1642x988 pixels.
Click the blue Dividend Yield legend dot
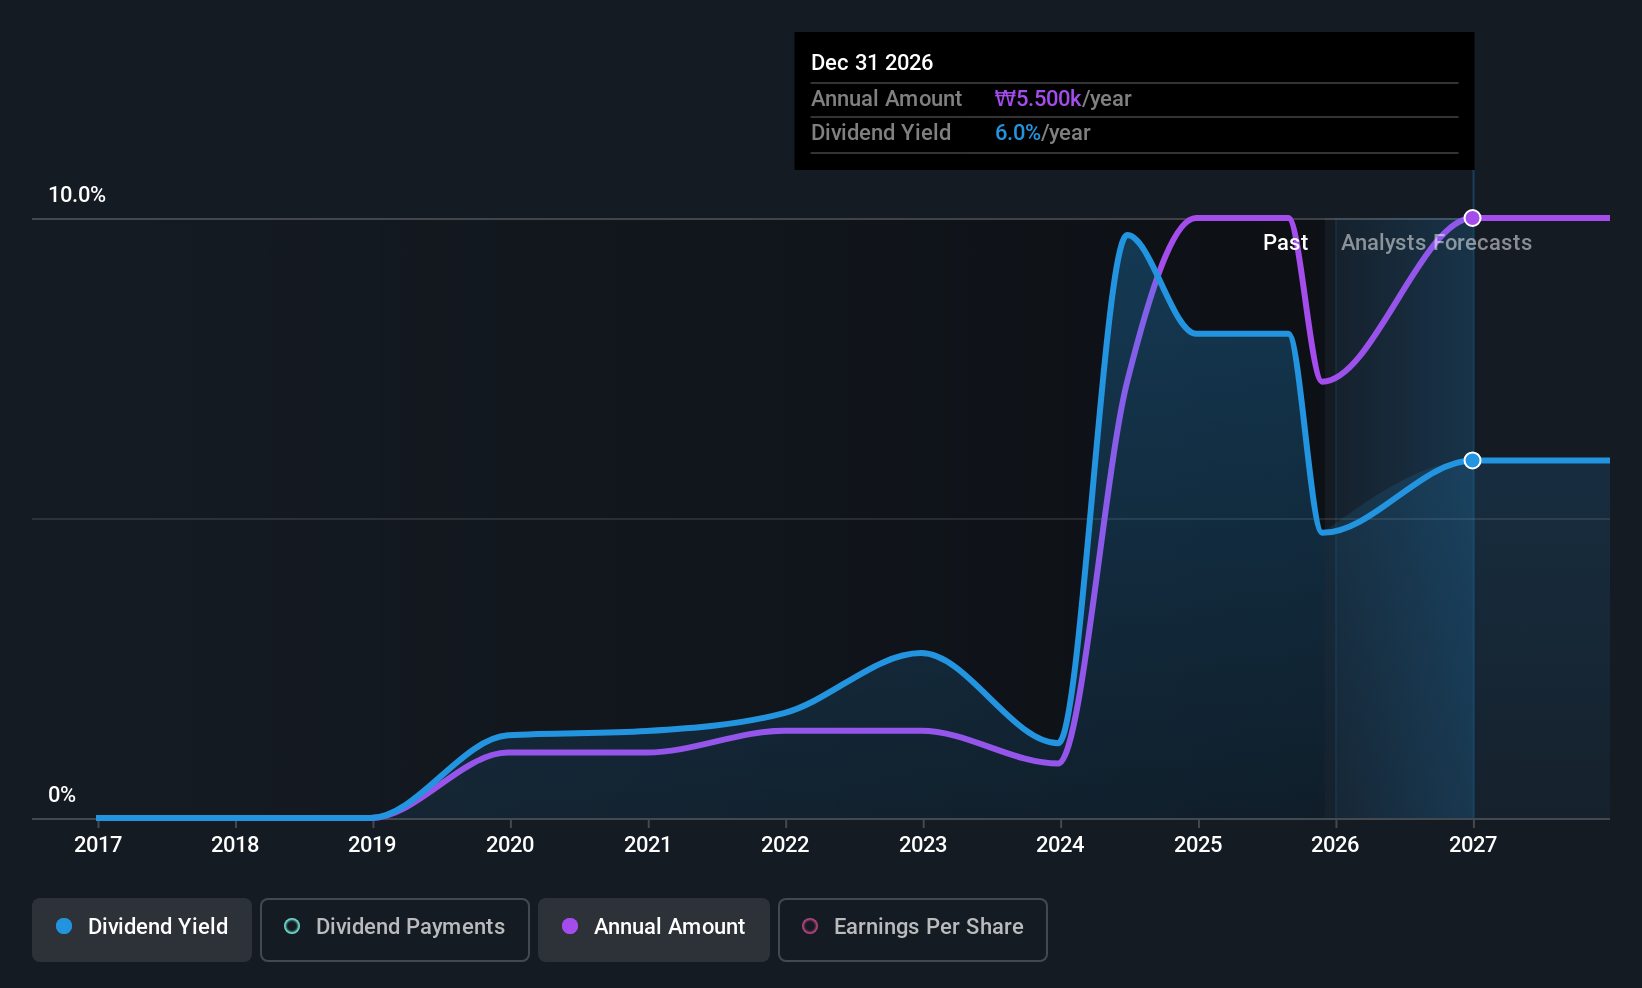point(64,927)
